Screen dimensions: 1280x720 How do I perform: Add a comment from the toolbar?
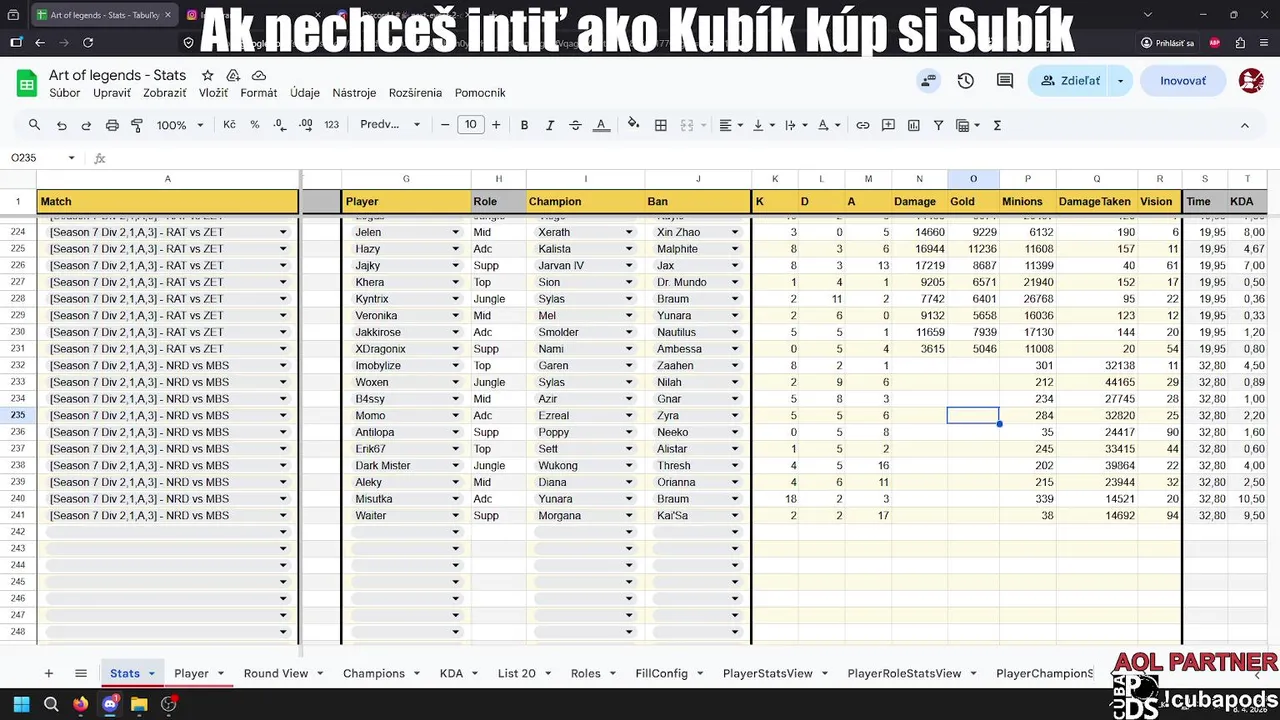tap(888, 125)
